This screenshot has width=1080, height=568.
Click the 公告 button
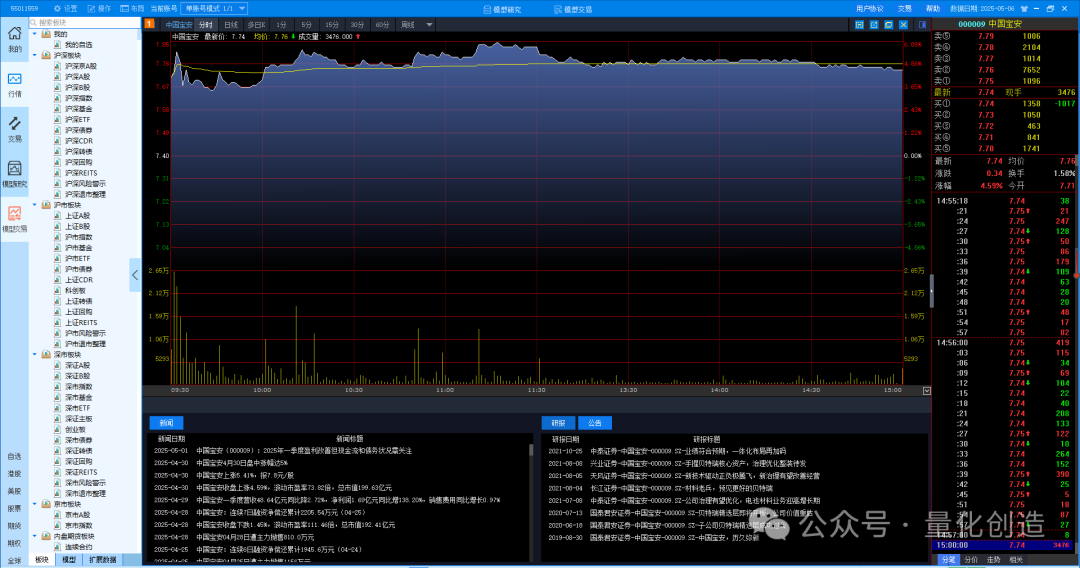594,423
